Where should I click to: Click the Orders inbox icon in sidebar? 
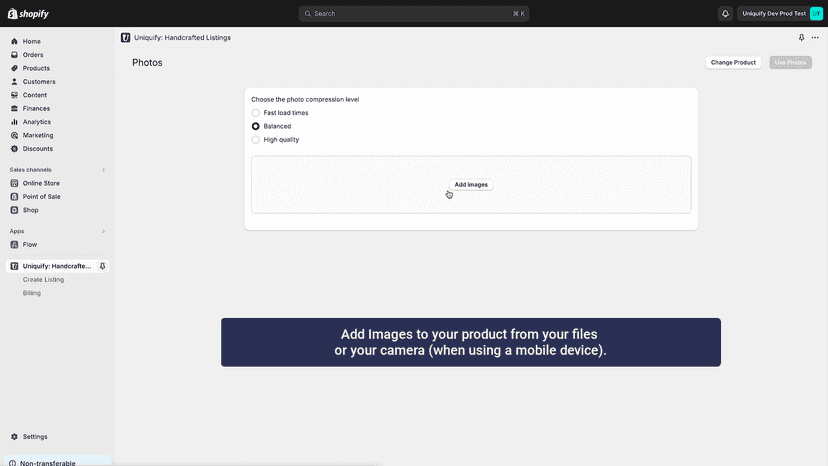[x=14, y=55]
